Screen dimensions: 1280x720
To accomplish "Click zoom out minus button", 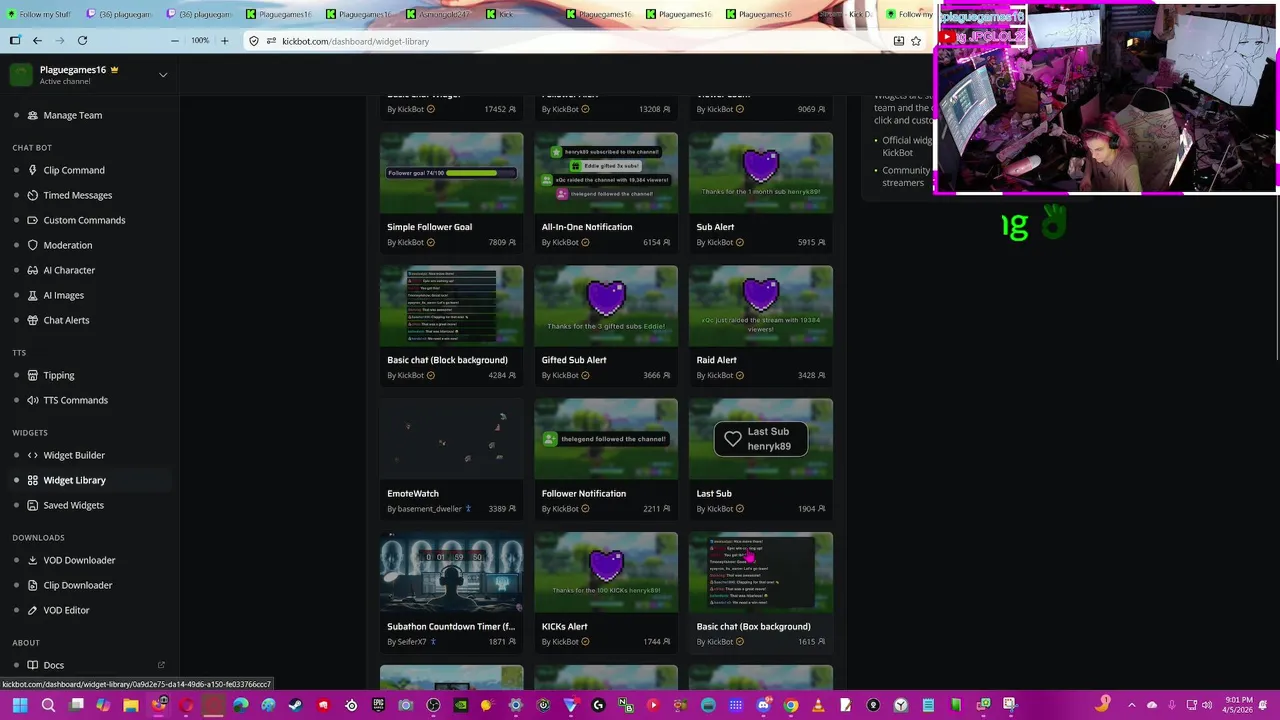I will click(175, 41).
